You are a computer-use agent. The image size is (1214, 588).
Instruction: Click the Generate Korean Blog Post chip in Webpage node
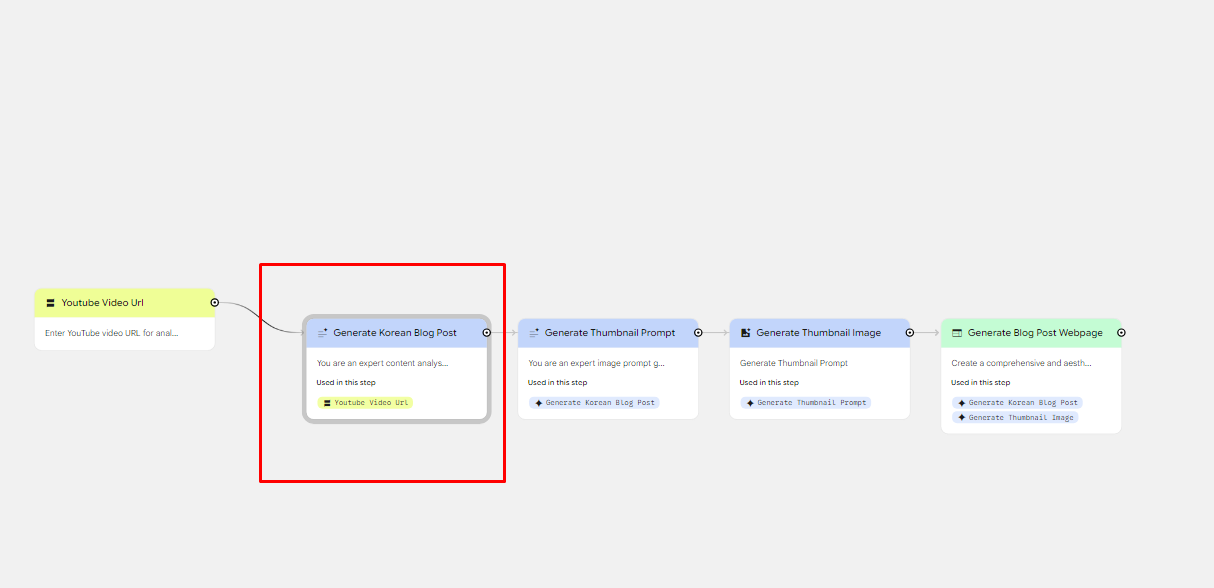[1017, 403]
